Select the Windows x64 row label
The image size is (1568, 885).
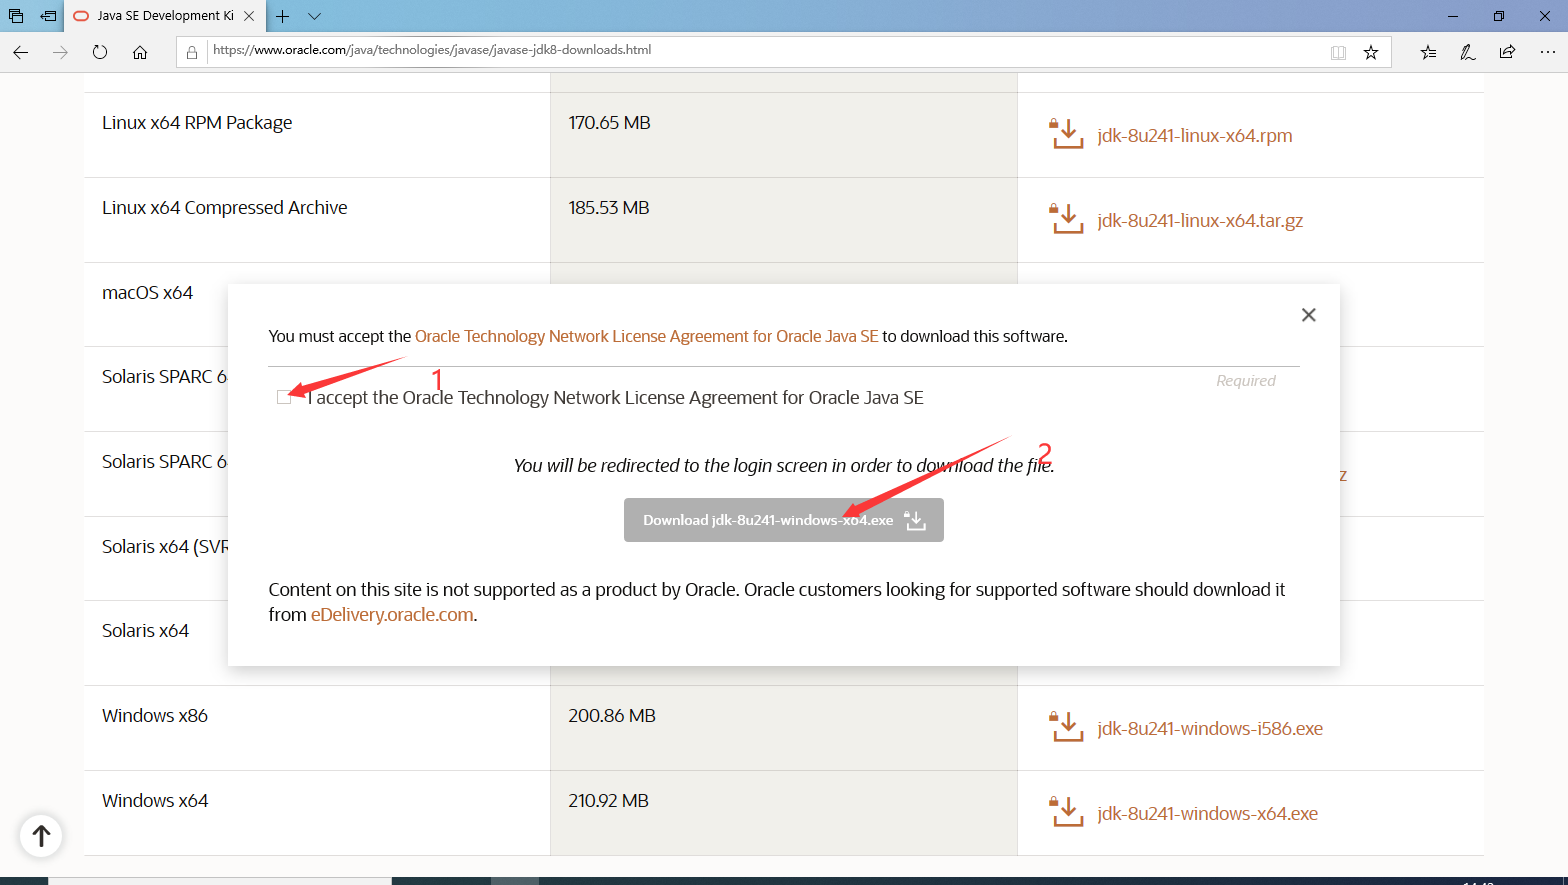point(155,801)
